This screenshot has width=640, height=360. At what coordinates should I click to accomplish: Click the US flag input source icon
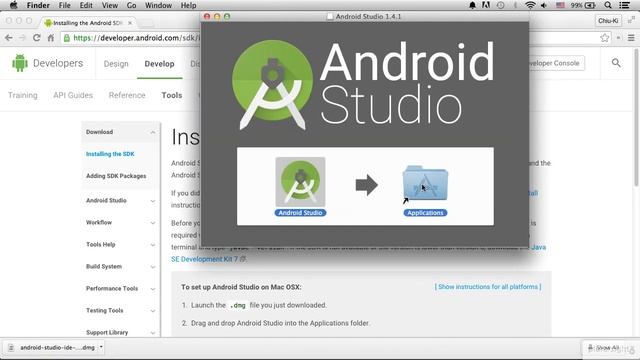560,5
